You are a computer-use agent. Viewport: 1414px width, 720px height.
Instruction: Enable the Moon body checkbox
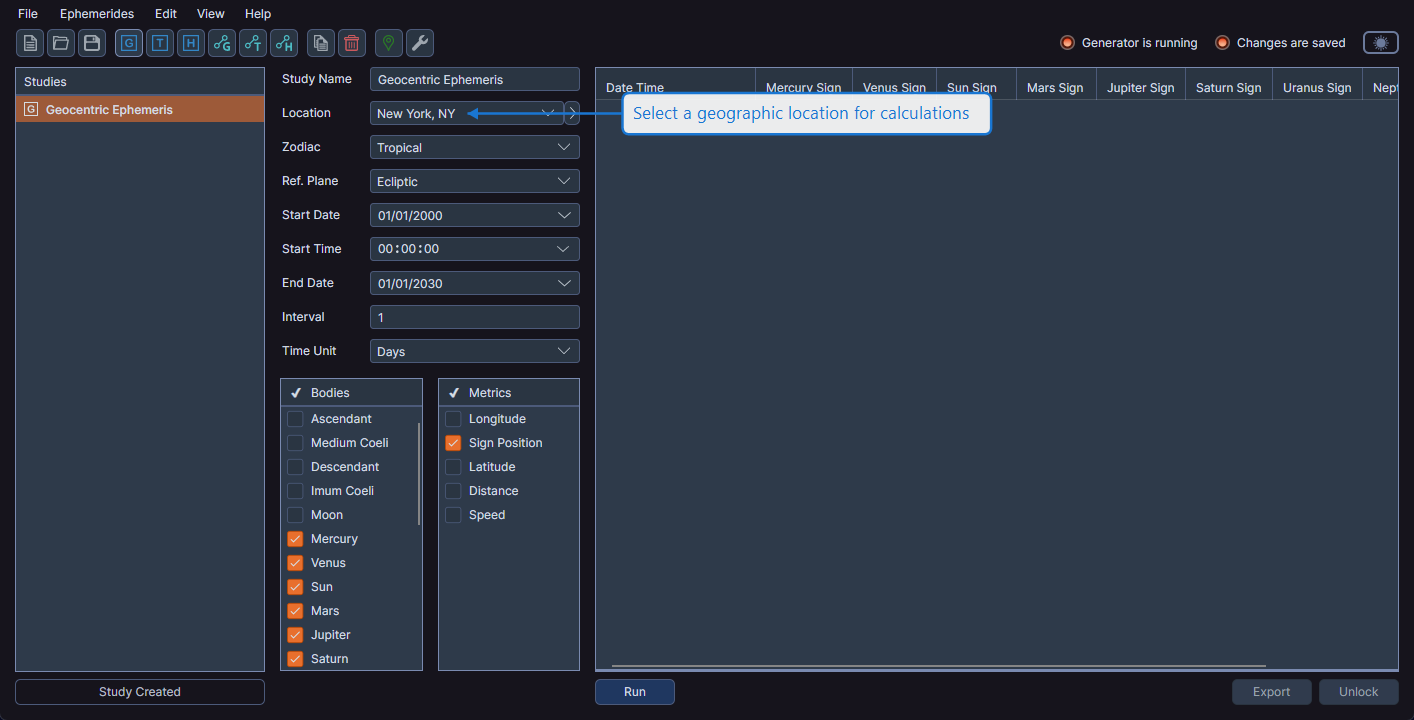[x=295, y=514]
